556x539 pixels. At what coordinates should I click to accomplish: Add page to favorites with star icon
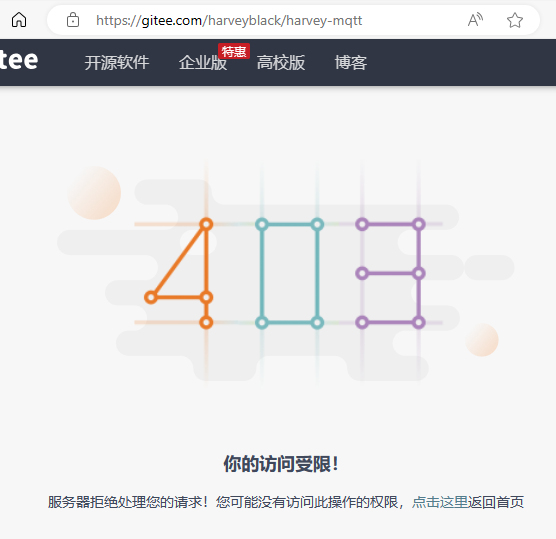[x=515, y=20]
